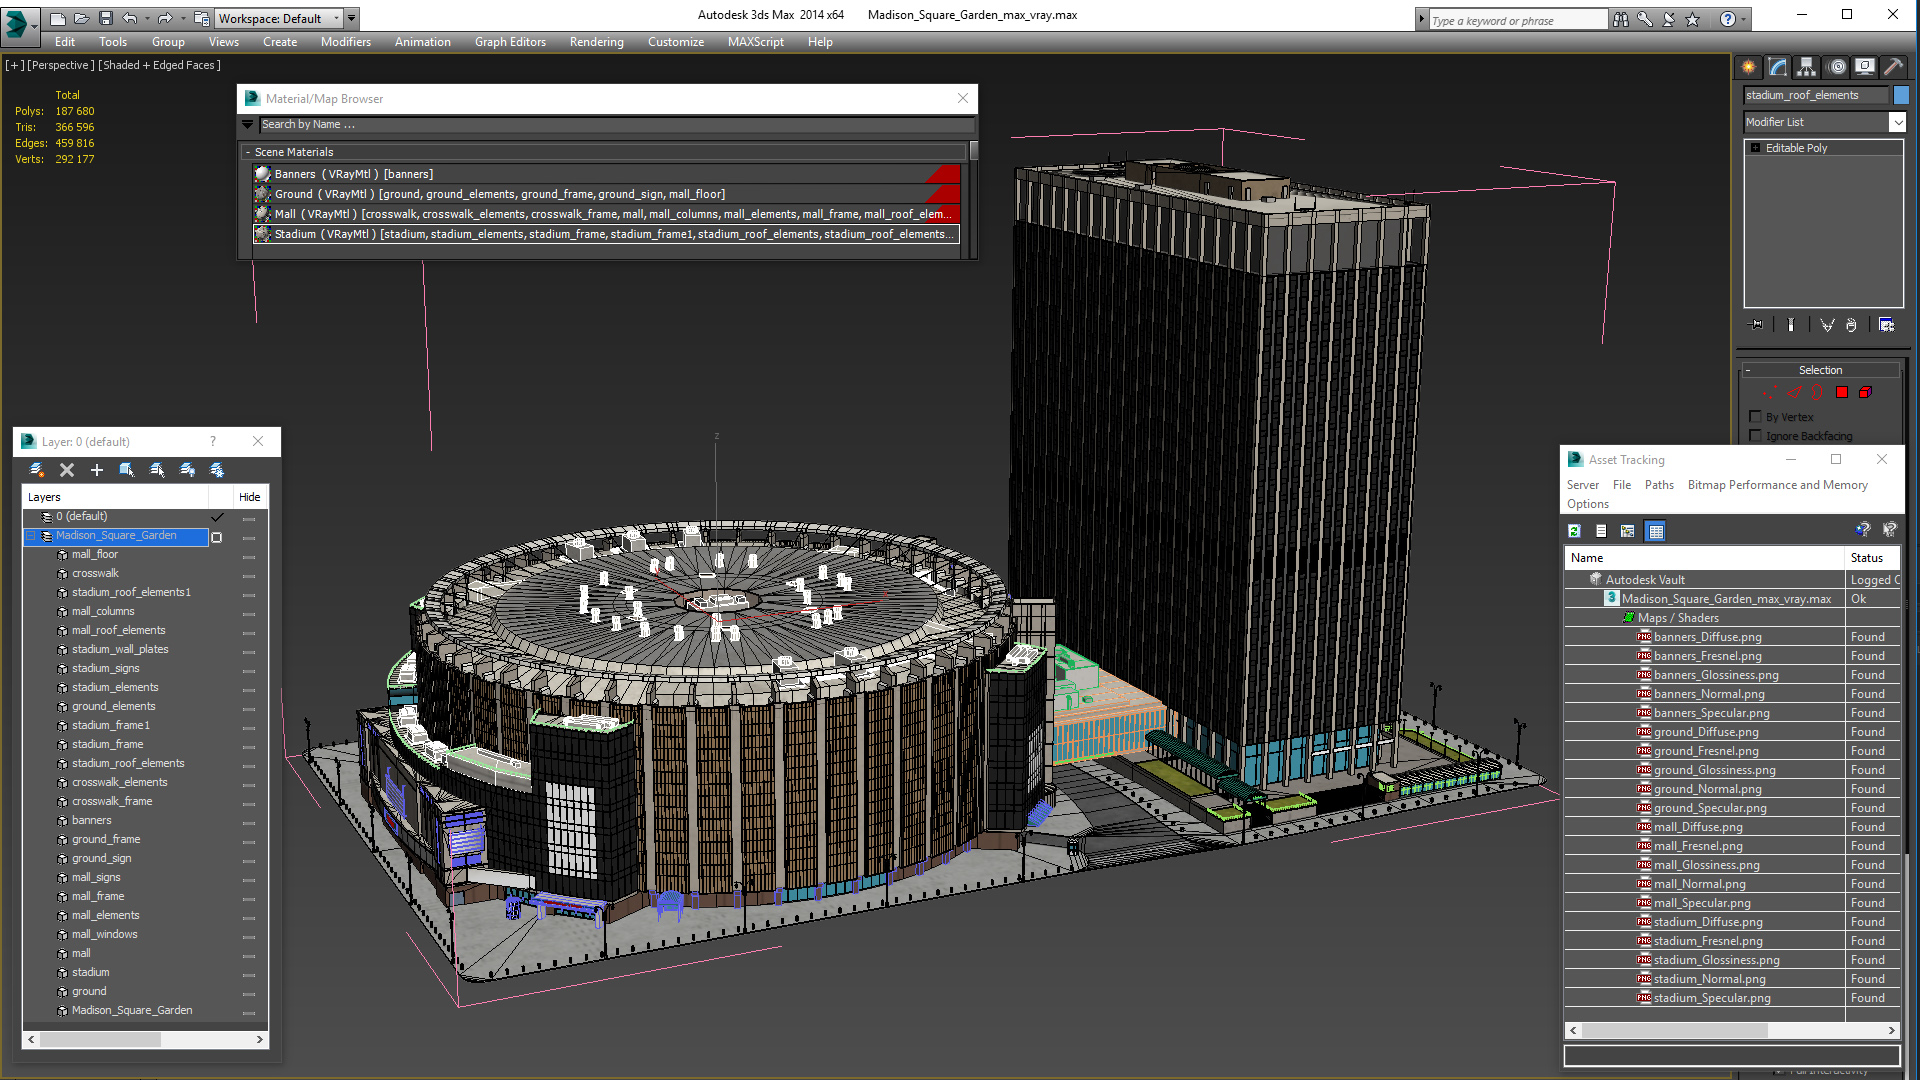This screenshot has height=1080, width=1920.
Task: Click Create New Layer icon in Layer dialog
Action: (37, 470)
